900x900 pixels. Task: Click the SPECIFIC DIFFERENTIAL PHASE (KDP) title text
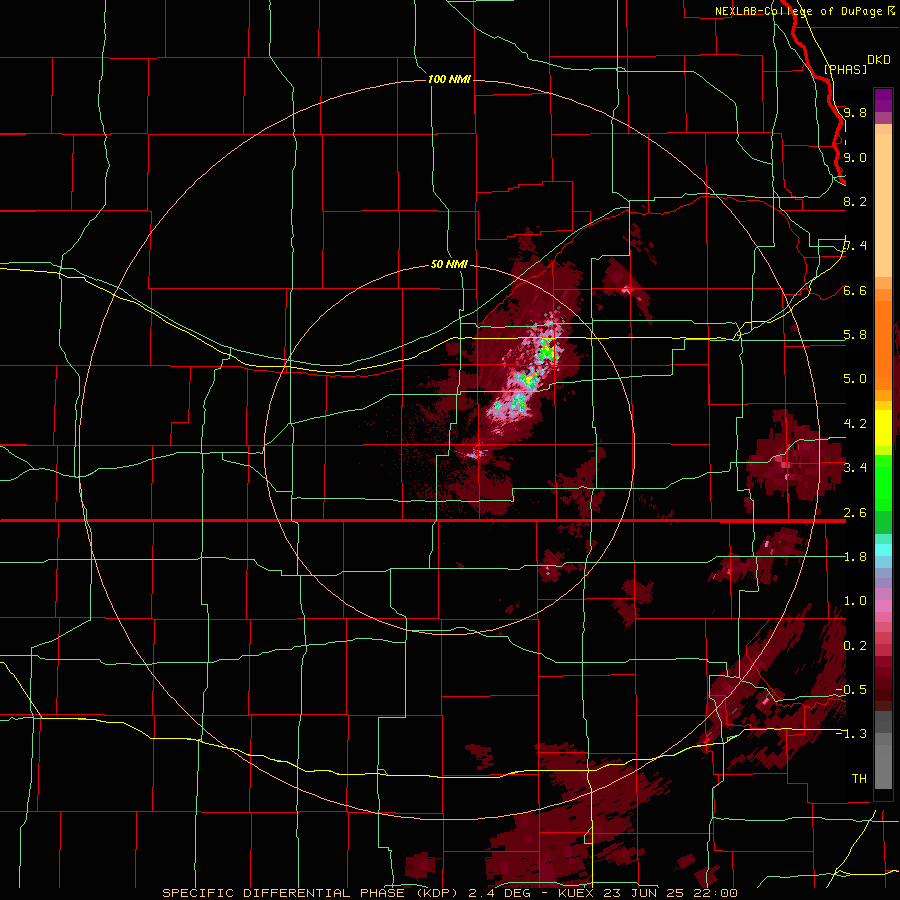[312, 893]
